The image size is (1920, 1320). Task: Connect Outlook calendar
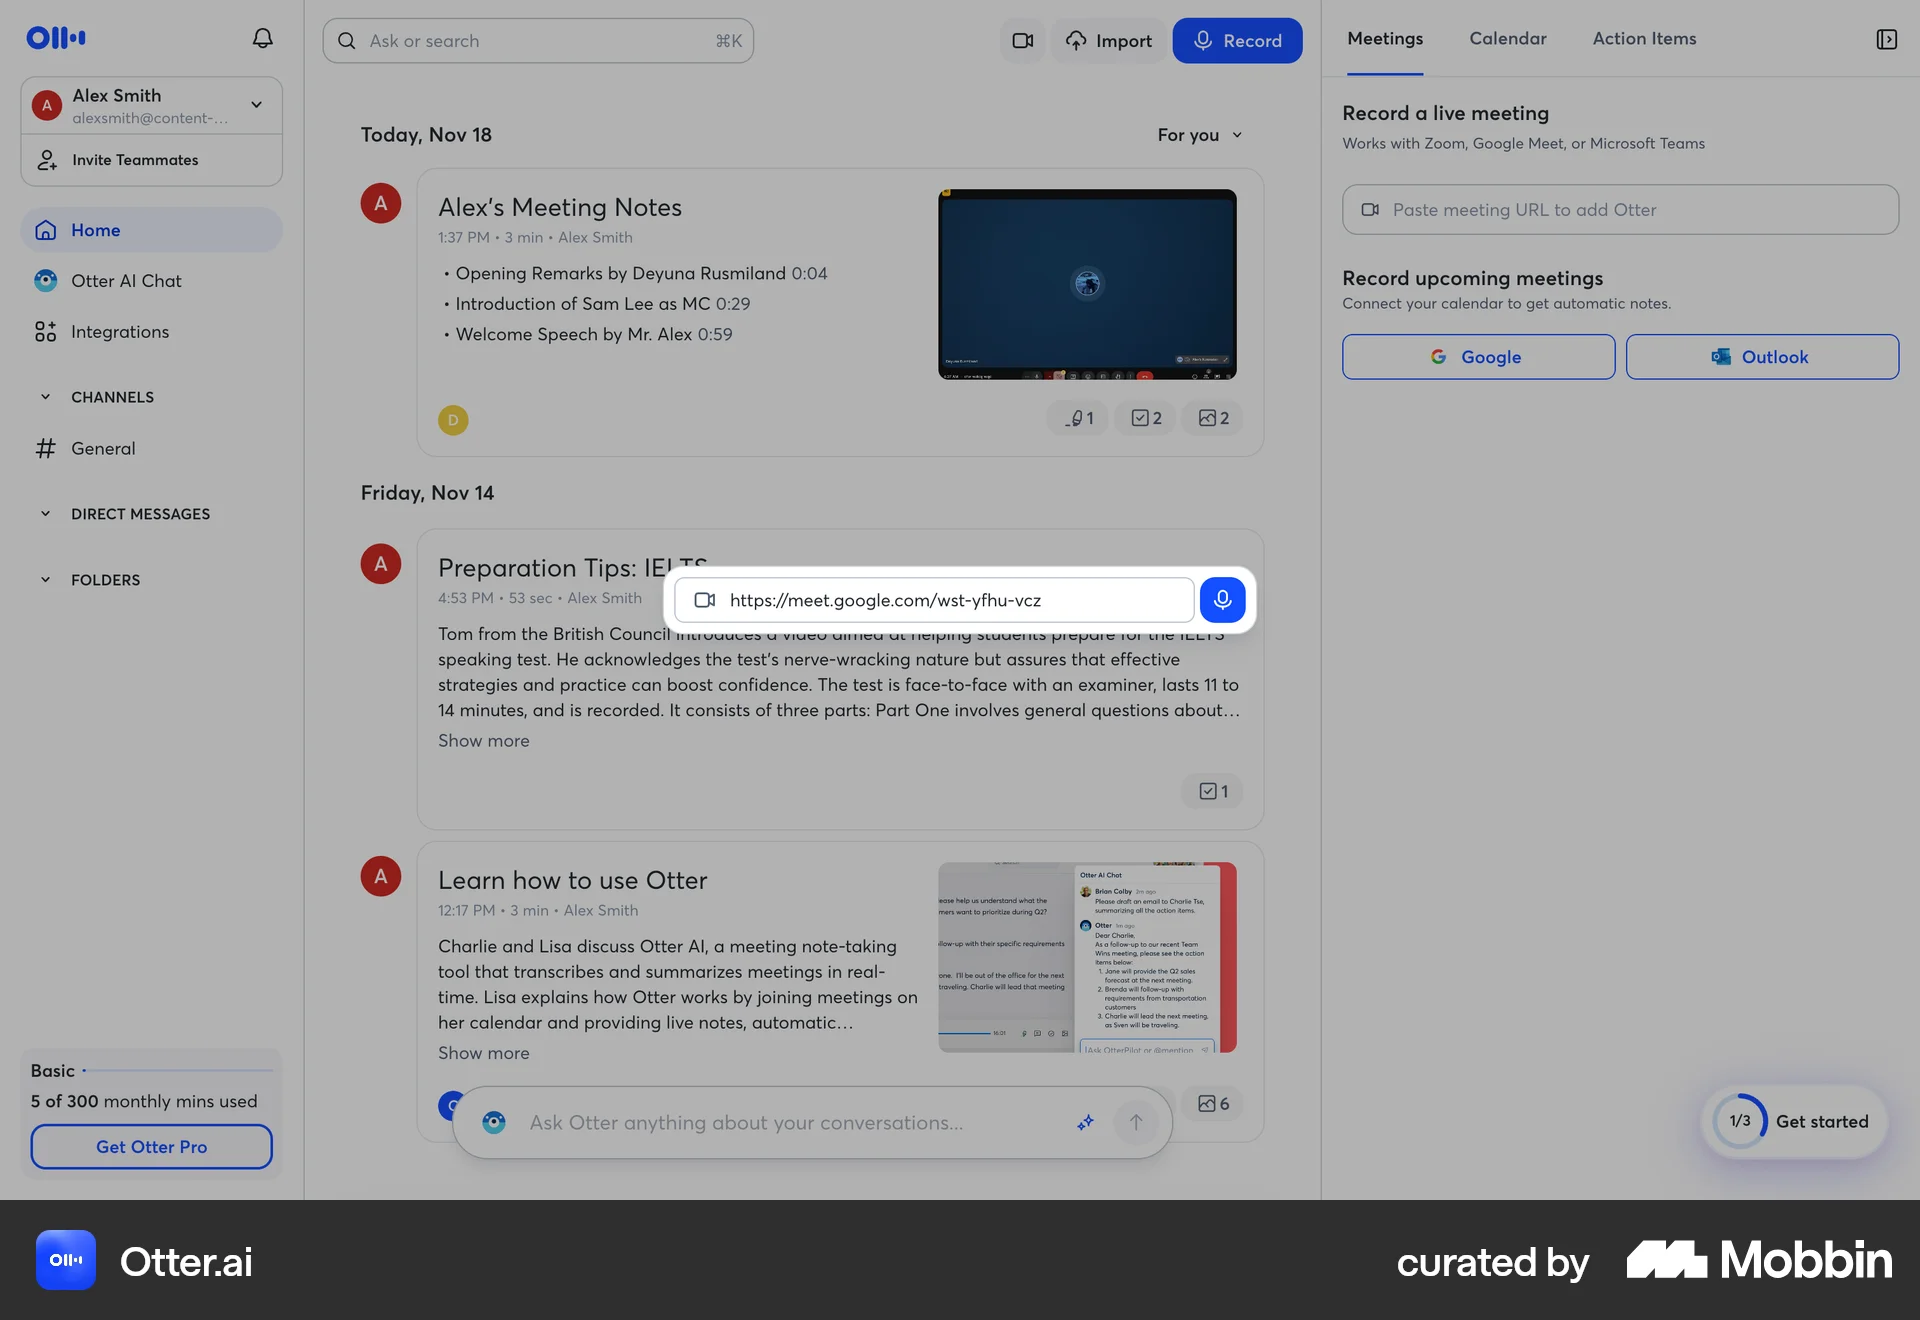1762,357
